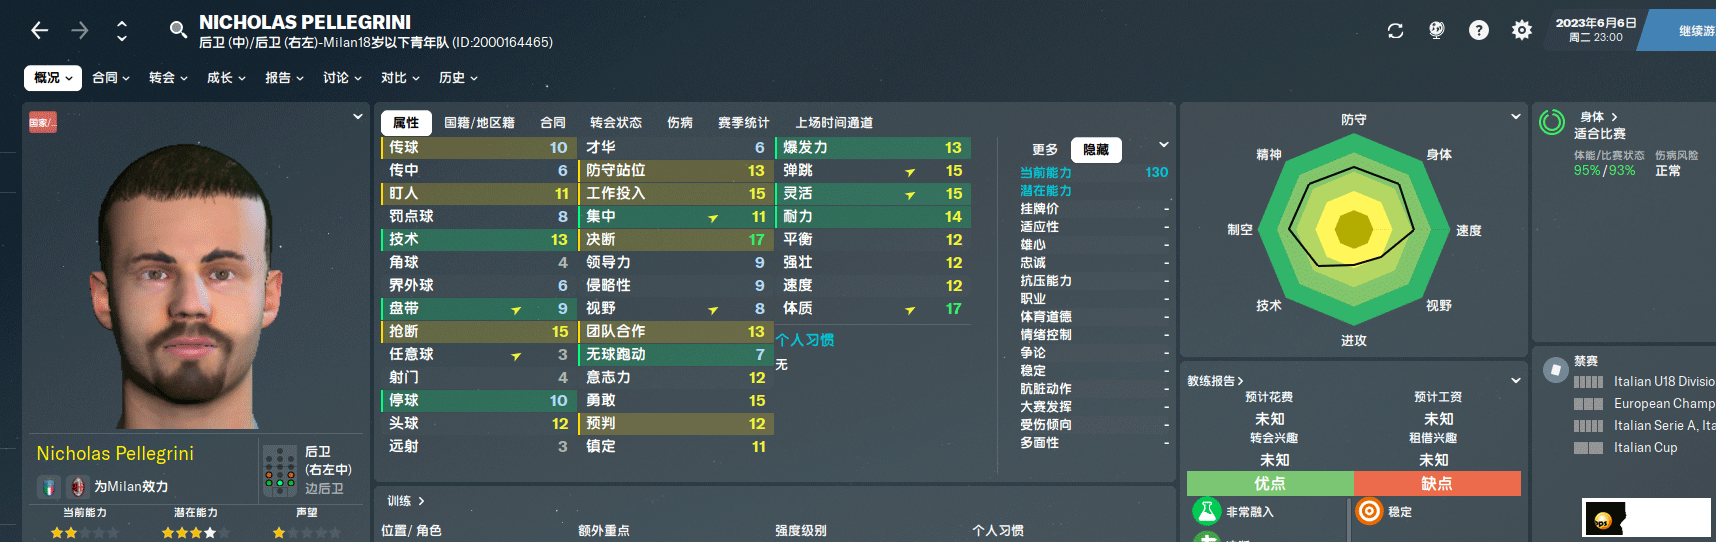Viewport: 1716px width, 542px height.
Task: Select the 隐藏 toggle option
Action: (1096, 149)
